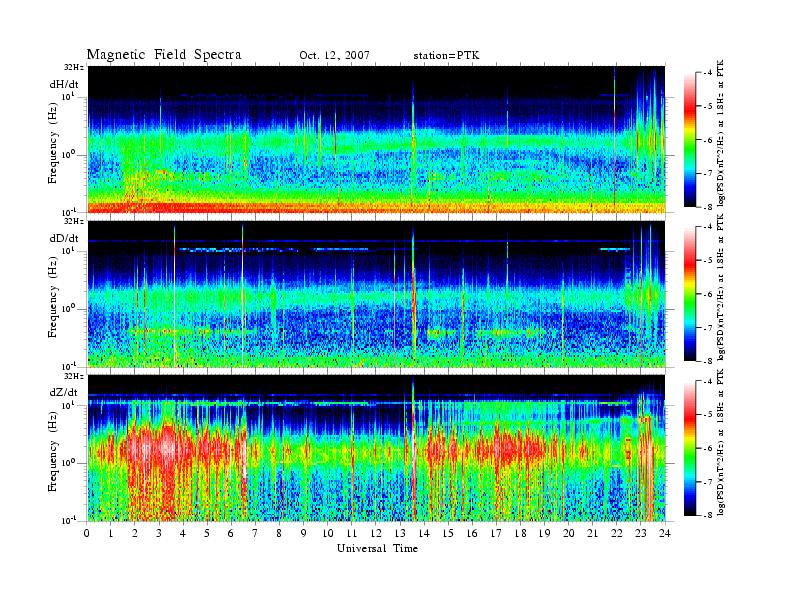The image size is (792, 612).
Task: Click hour tick '1' on time axis
Action: click(x=111, y=534)
